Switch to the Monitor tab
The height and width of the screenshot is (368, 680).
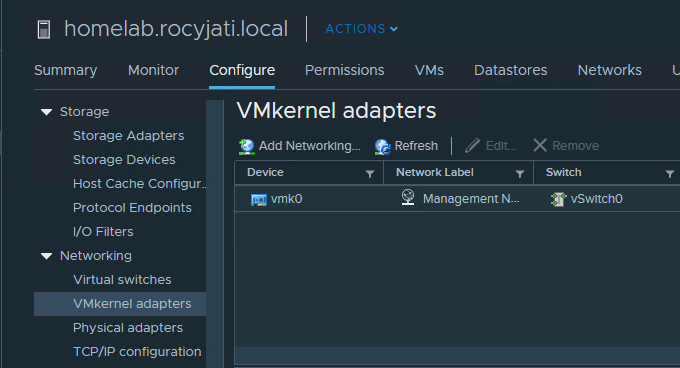click(154, 70)
